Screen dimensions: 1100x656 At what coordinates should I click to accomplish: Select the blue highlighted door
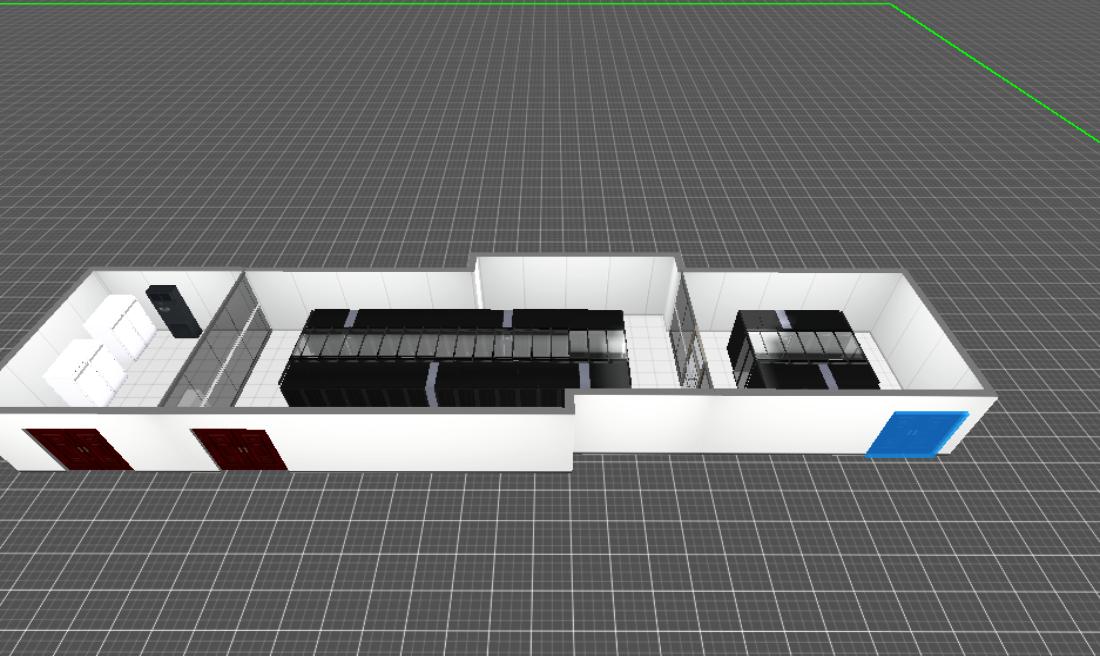click(x=915, y=435)
